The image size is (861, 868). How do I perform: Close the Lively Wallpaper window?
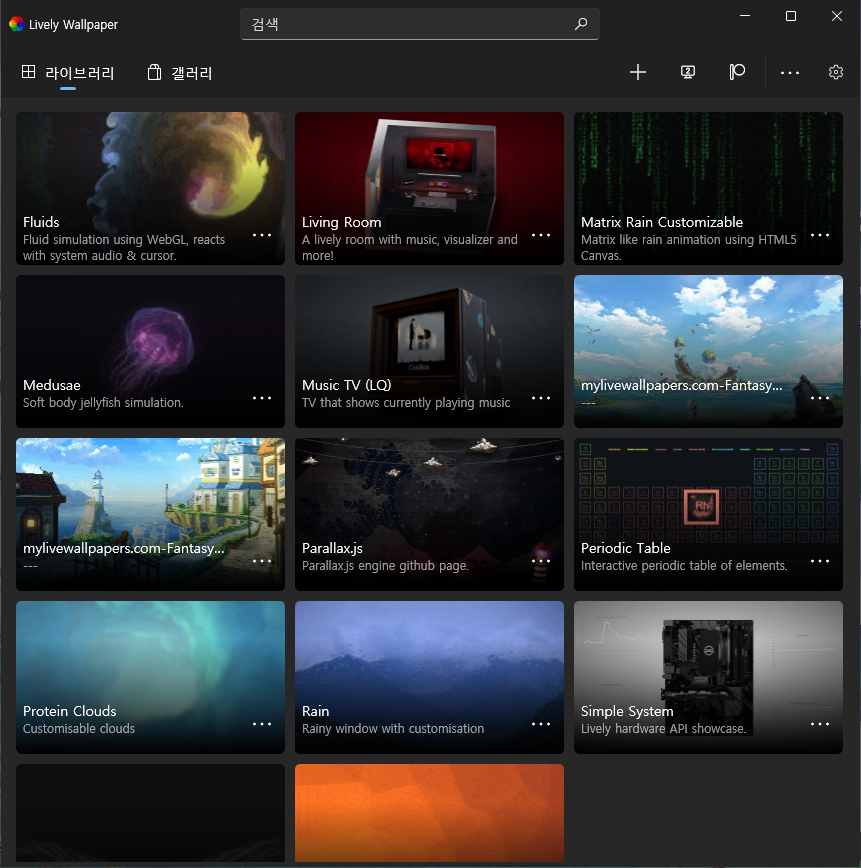click(837, 16)
